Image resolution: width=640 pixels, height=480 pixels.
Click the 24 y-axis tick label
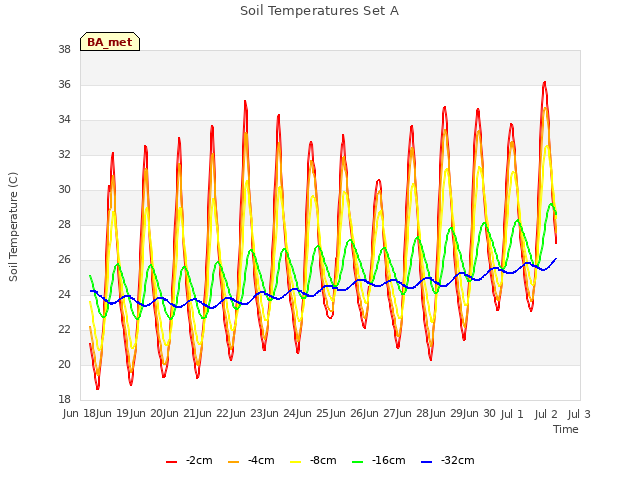pos(64,295)
